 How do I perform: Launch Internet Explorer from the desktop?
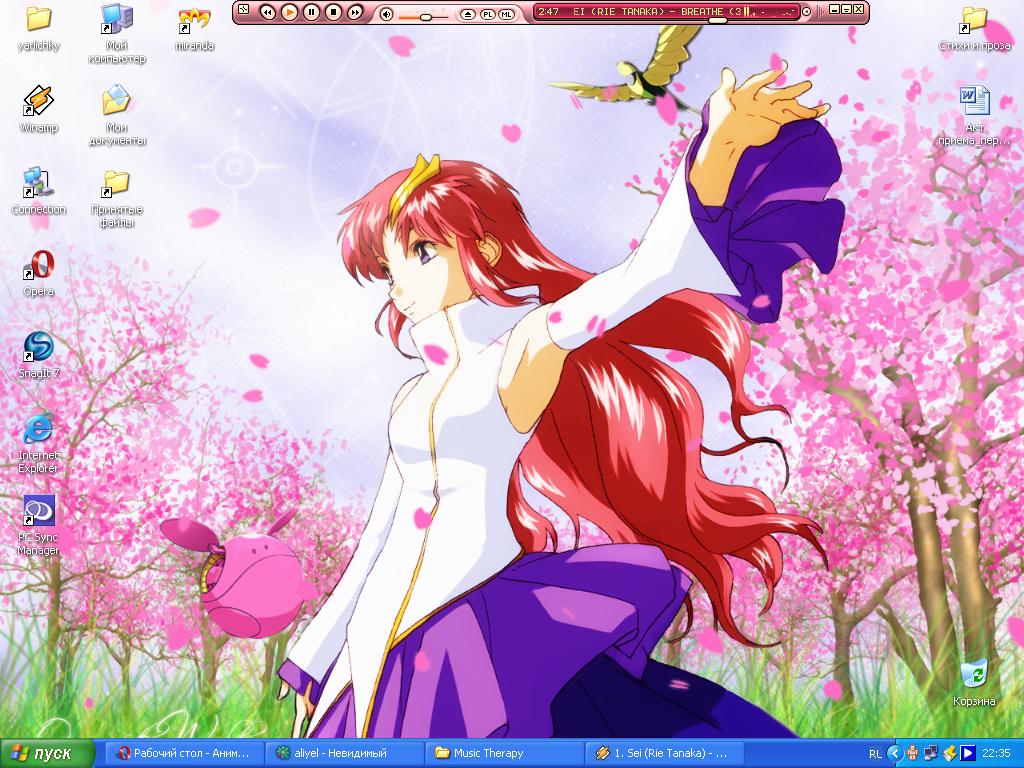[39, 443]
